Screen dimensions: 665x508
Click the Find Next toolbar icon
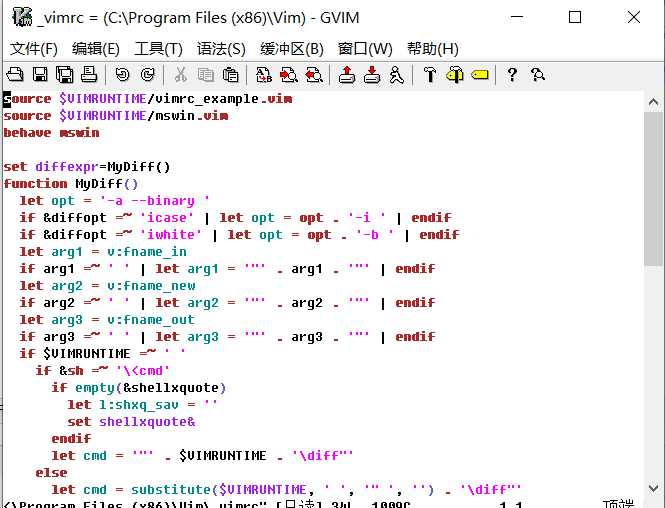[x=289, y=75]
